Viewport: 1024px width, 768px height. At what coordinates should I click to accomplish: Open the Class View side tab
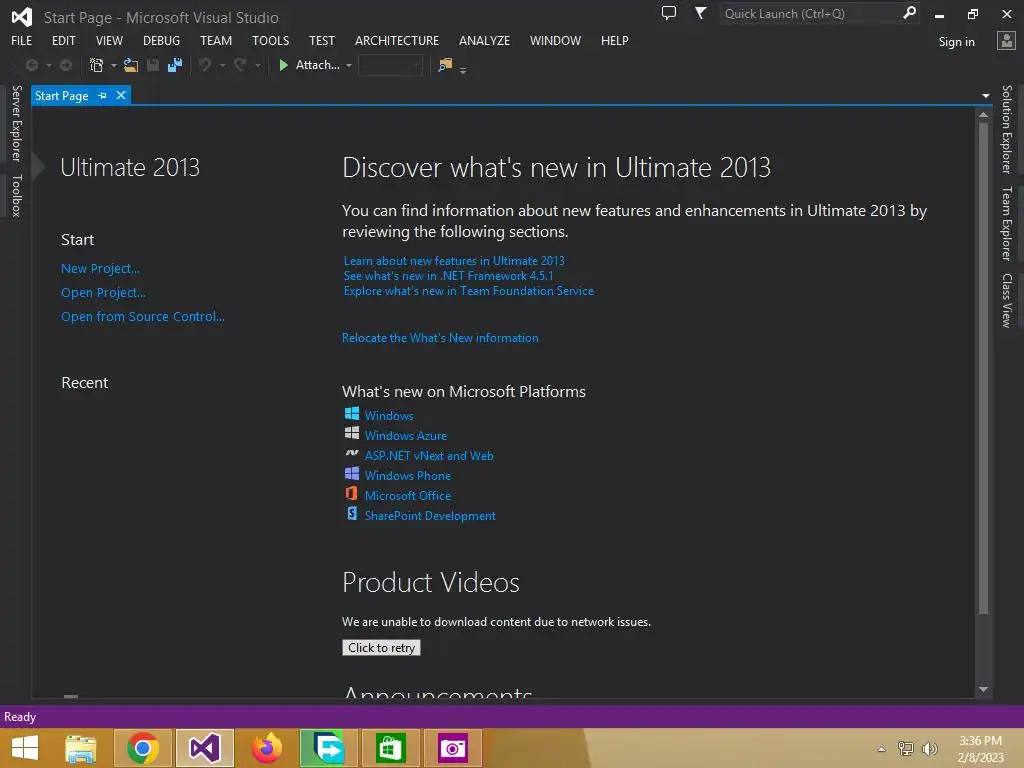tap(1006, 300)
